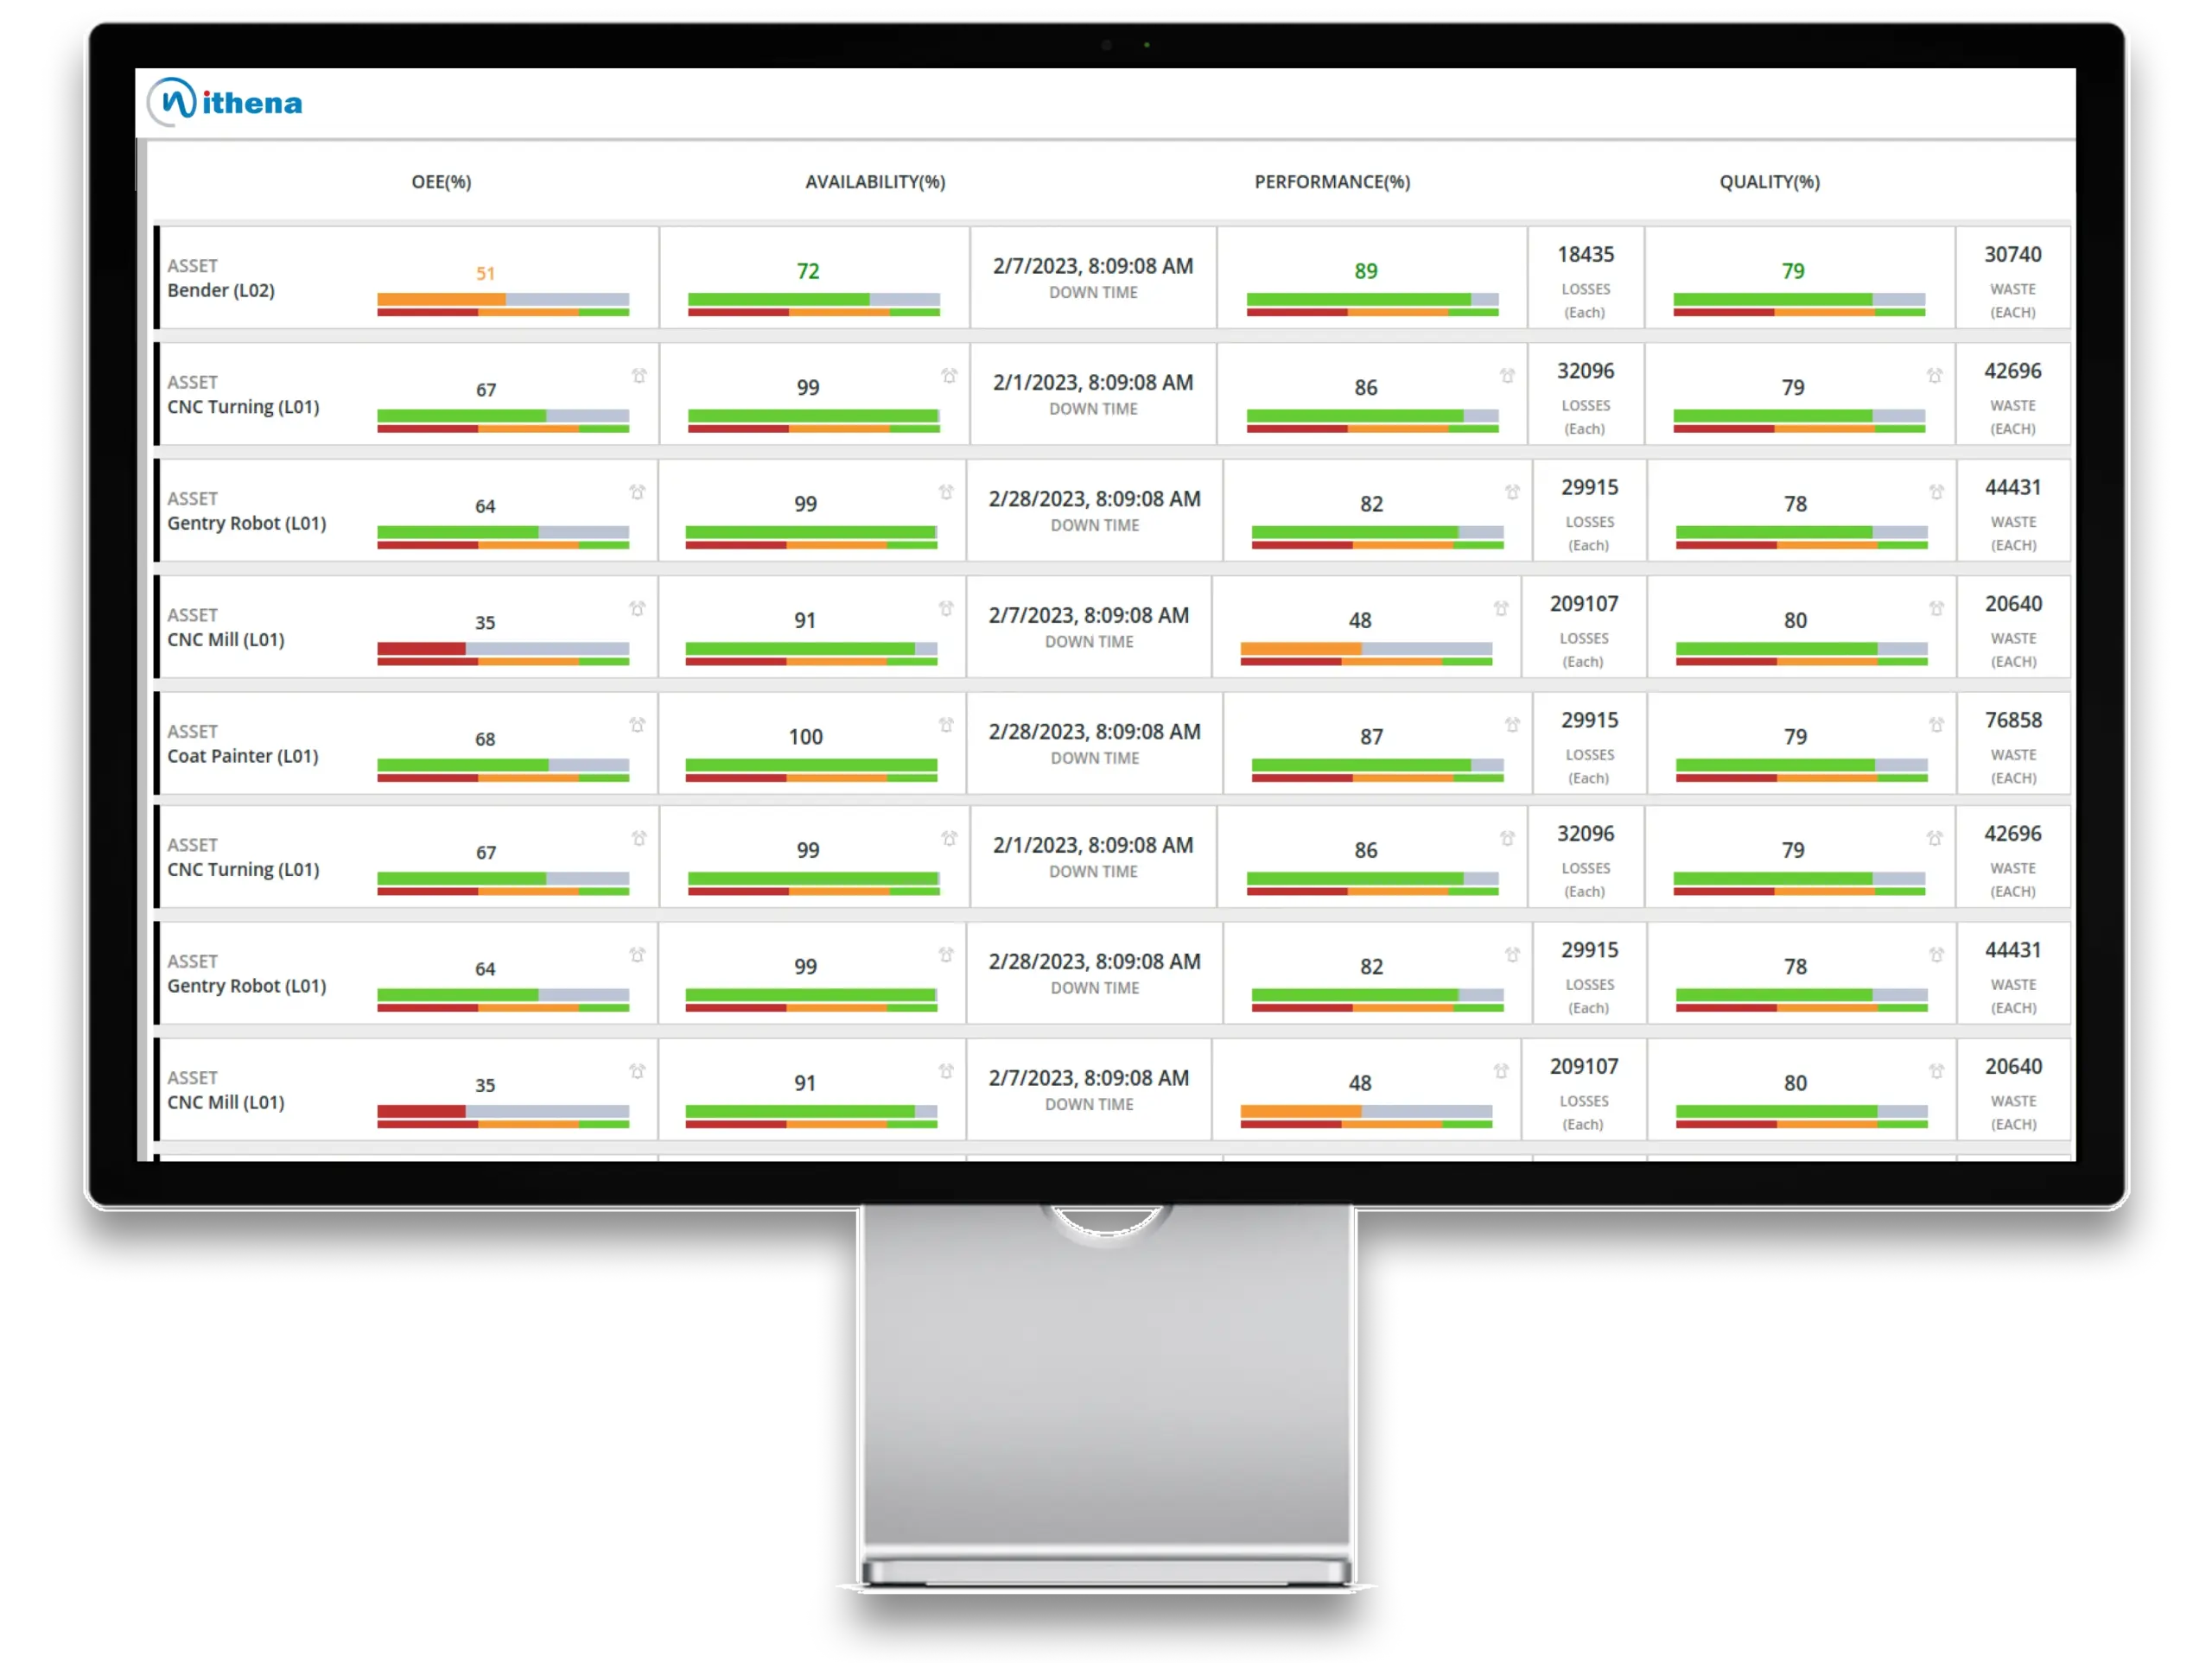Click alarm bell in Coat Painter Performance cell

coord(1512,725)
